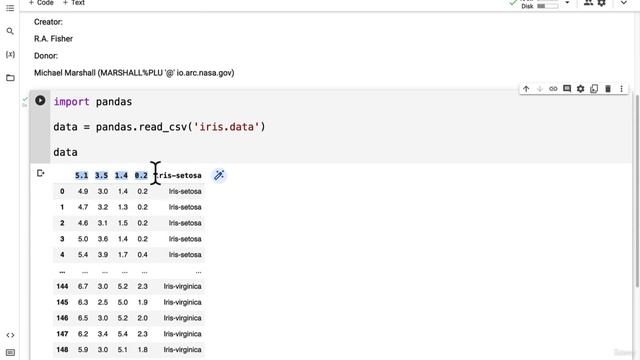Open the share people icon
The image size is (640, 360).
pyautogui.click(x=588, y=3)
